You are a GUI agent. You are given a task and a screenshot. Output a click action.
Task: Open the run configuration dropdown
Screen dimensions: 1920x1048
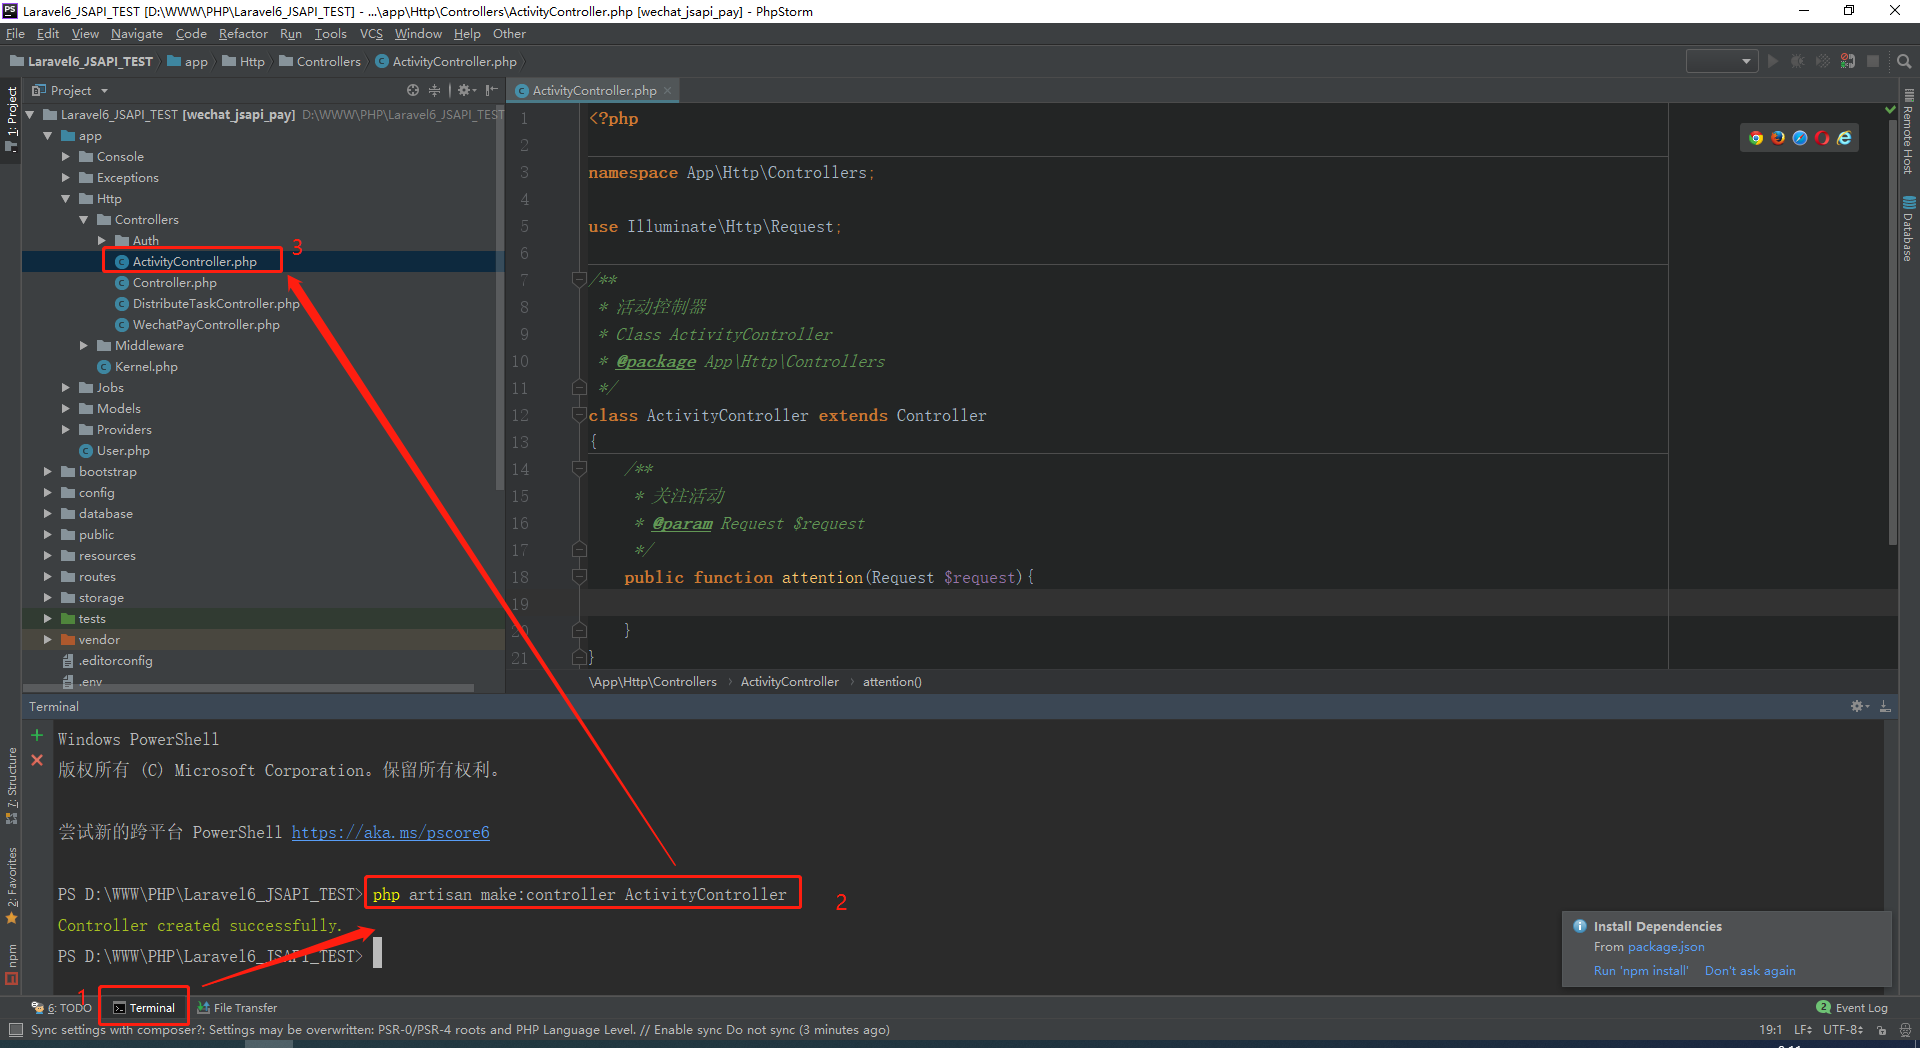point(1722,61)
